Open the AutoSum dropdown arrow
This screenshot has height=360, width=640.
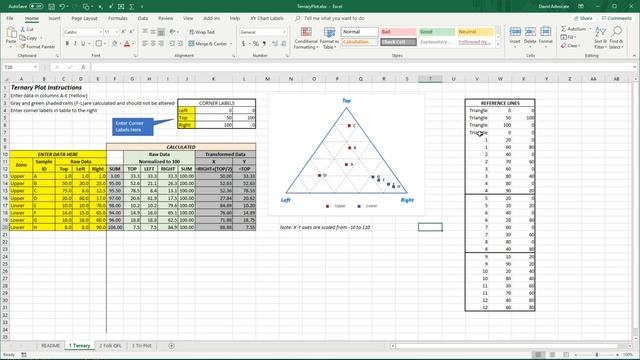(x=590, y=29)
